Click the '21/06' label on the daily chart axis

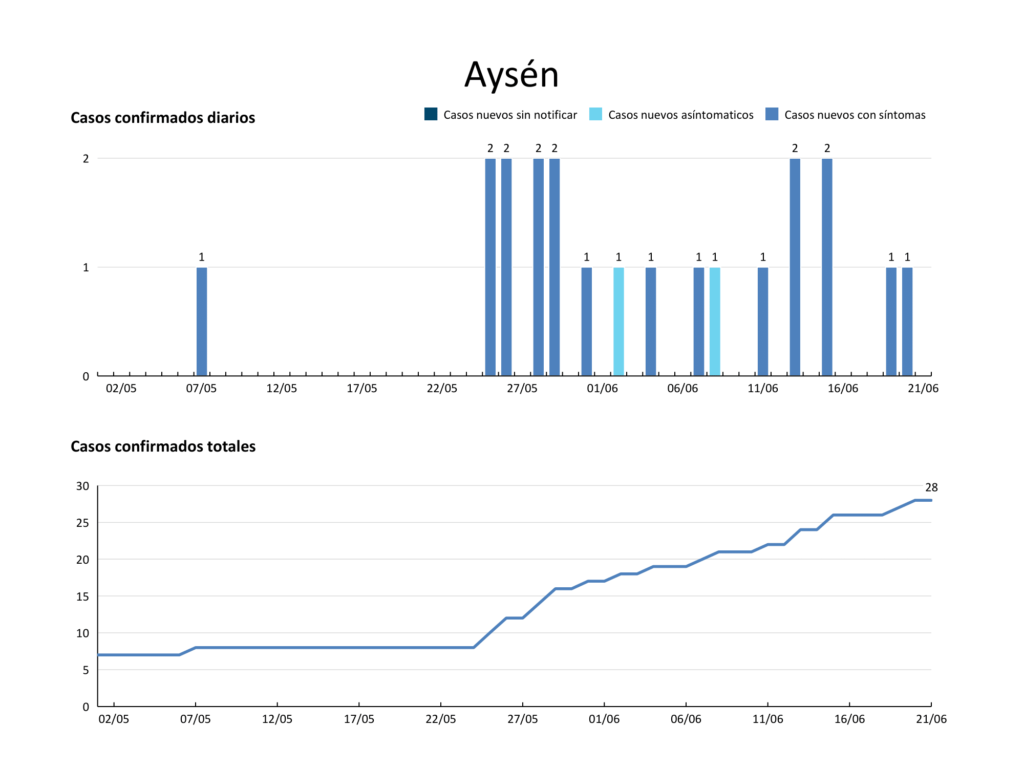click(923, 389)
